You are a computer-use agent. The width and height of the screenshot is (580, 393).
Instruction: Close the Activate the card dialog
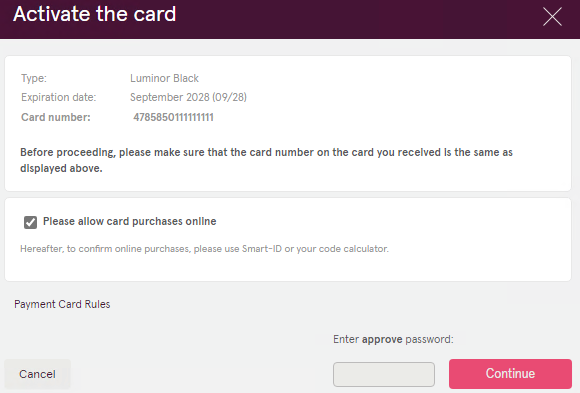[552, 17]
